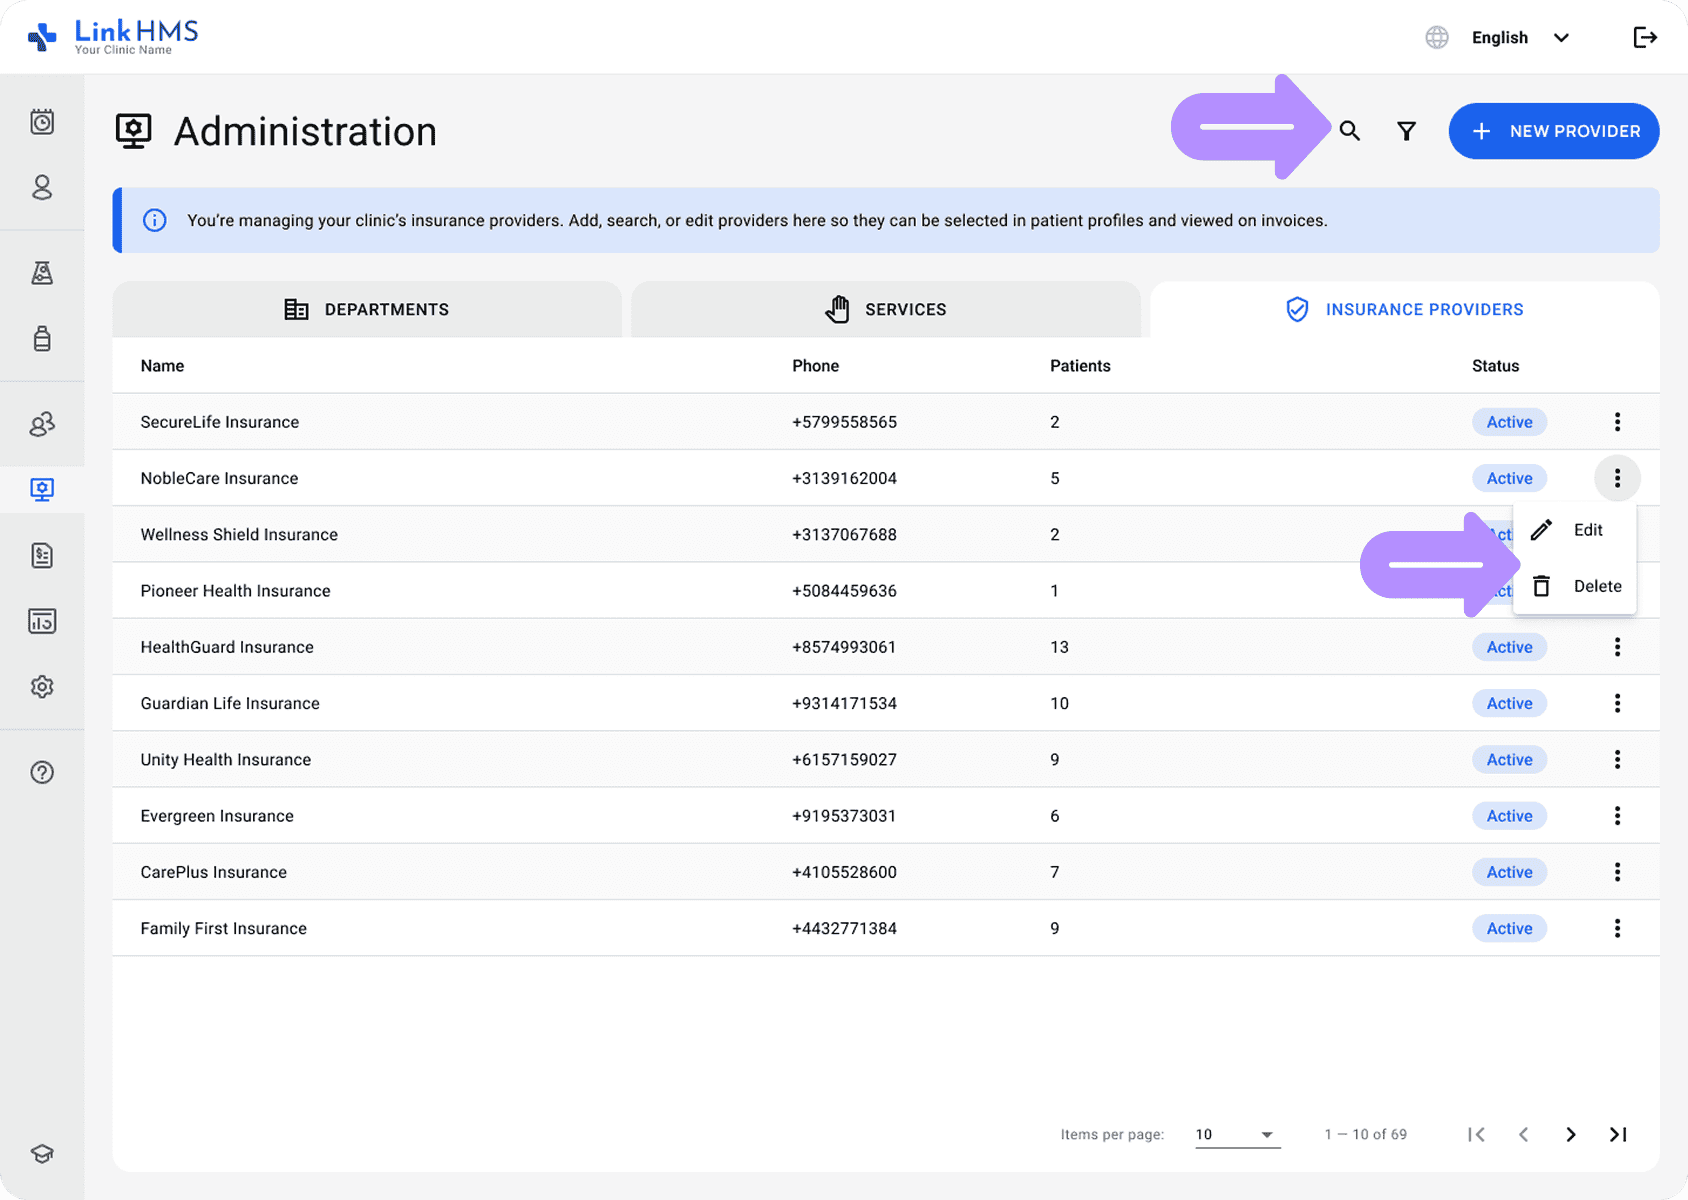Click the New Provider button
1688x1200 pixels.
click(x=1553, y=131)
